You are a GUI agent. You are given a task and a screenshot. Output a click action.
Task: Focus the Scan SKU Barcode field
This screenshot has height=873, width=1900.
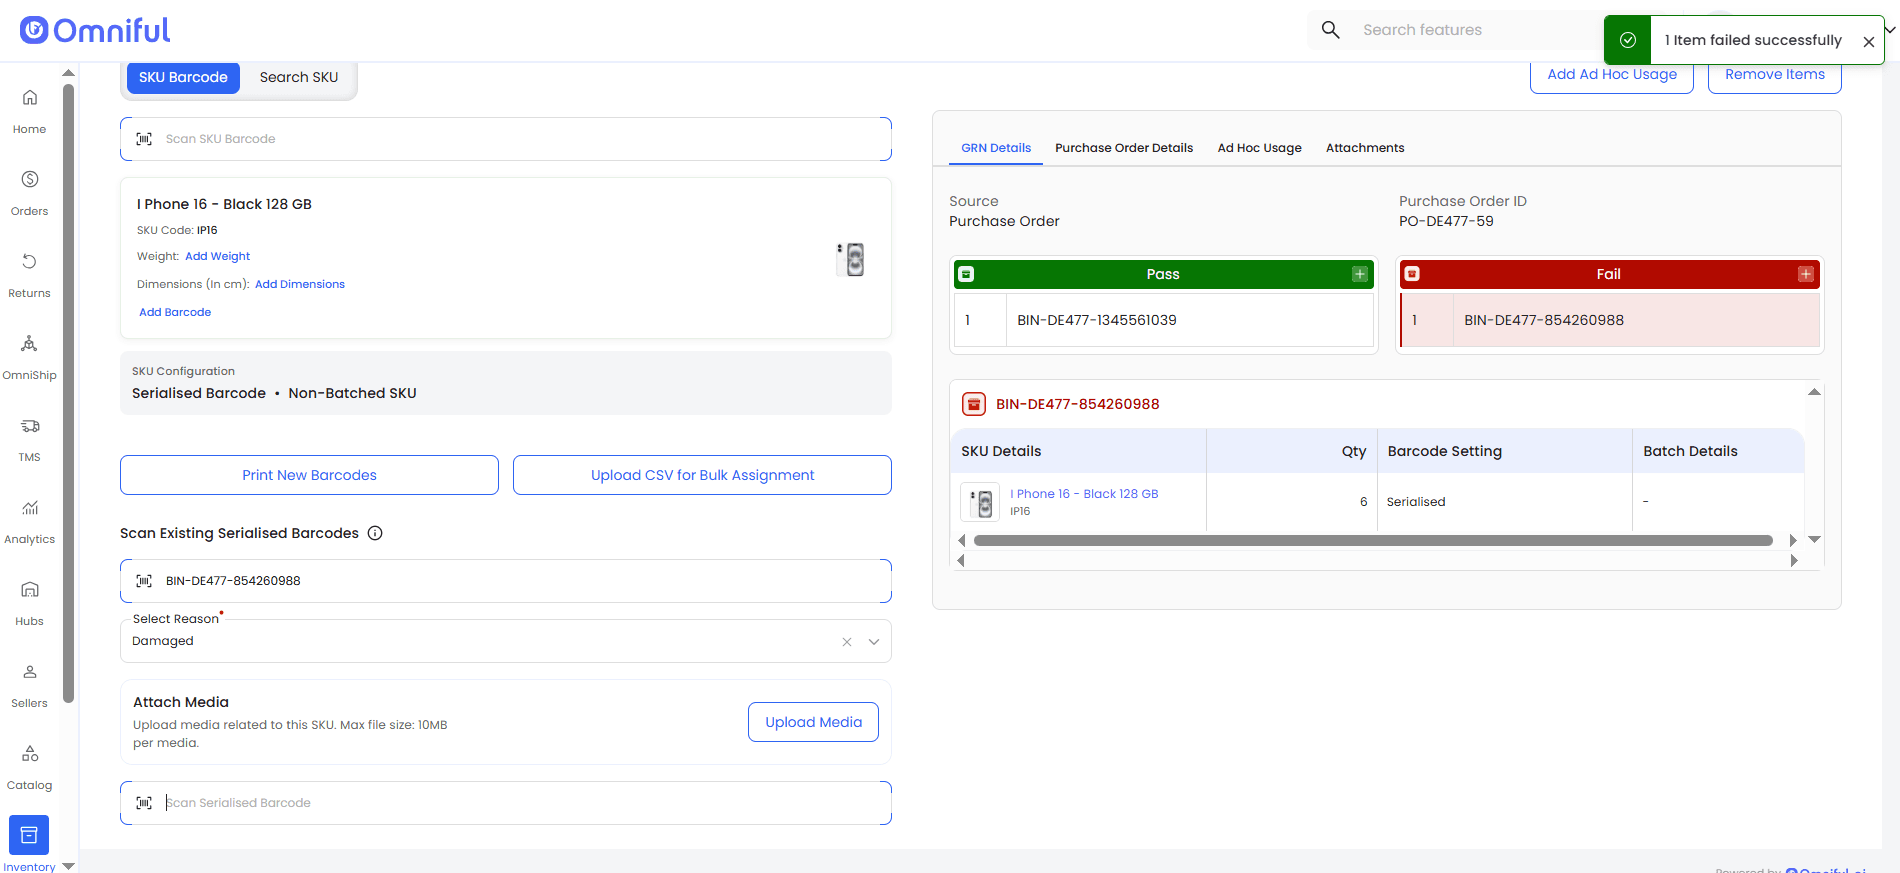click(506, 139)
